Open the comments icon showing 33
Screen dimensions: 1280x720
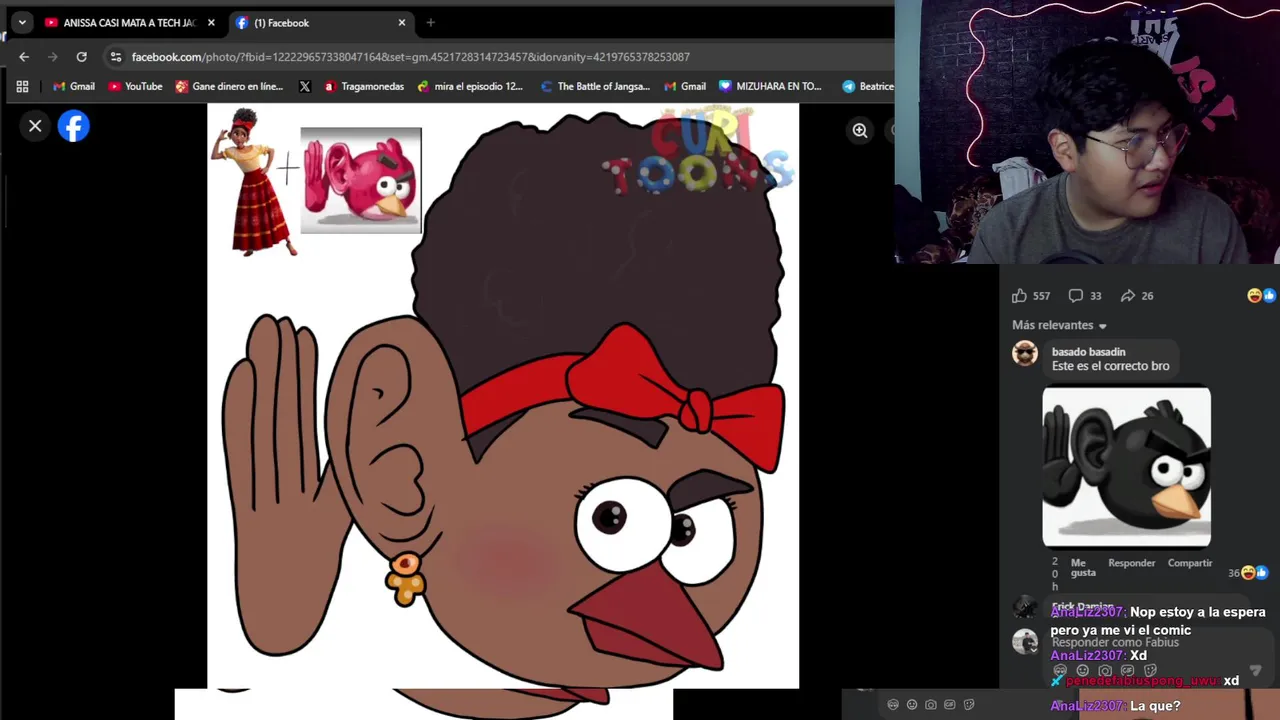(x=1076, y=295)
